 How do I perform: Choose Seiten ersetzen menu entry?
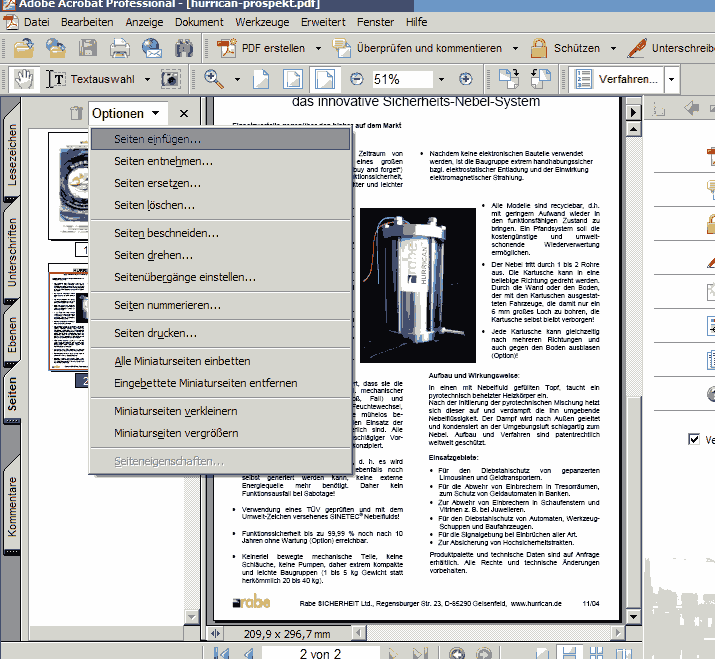tap(220, 183)
